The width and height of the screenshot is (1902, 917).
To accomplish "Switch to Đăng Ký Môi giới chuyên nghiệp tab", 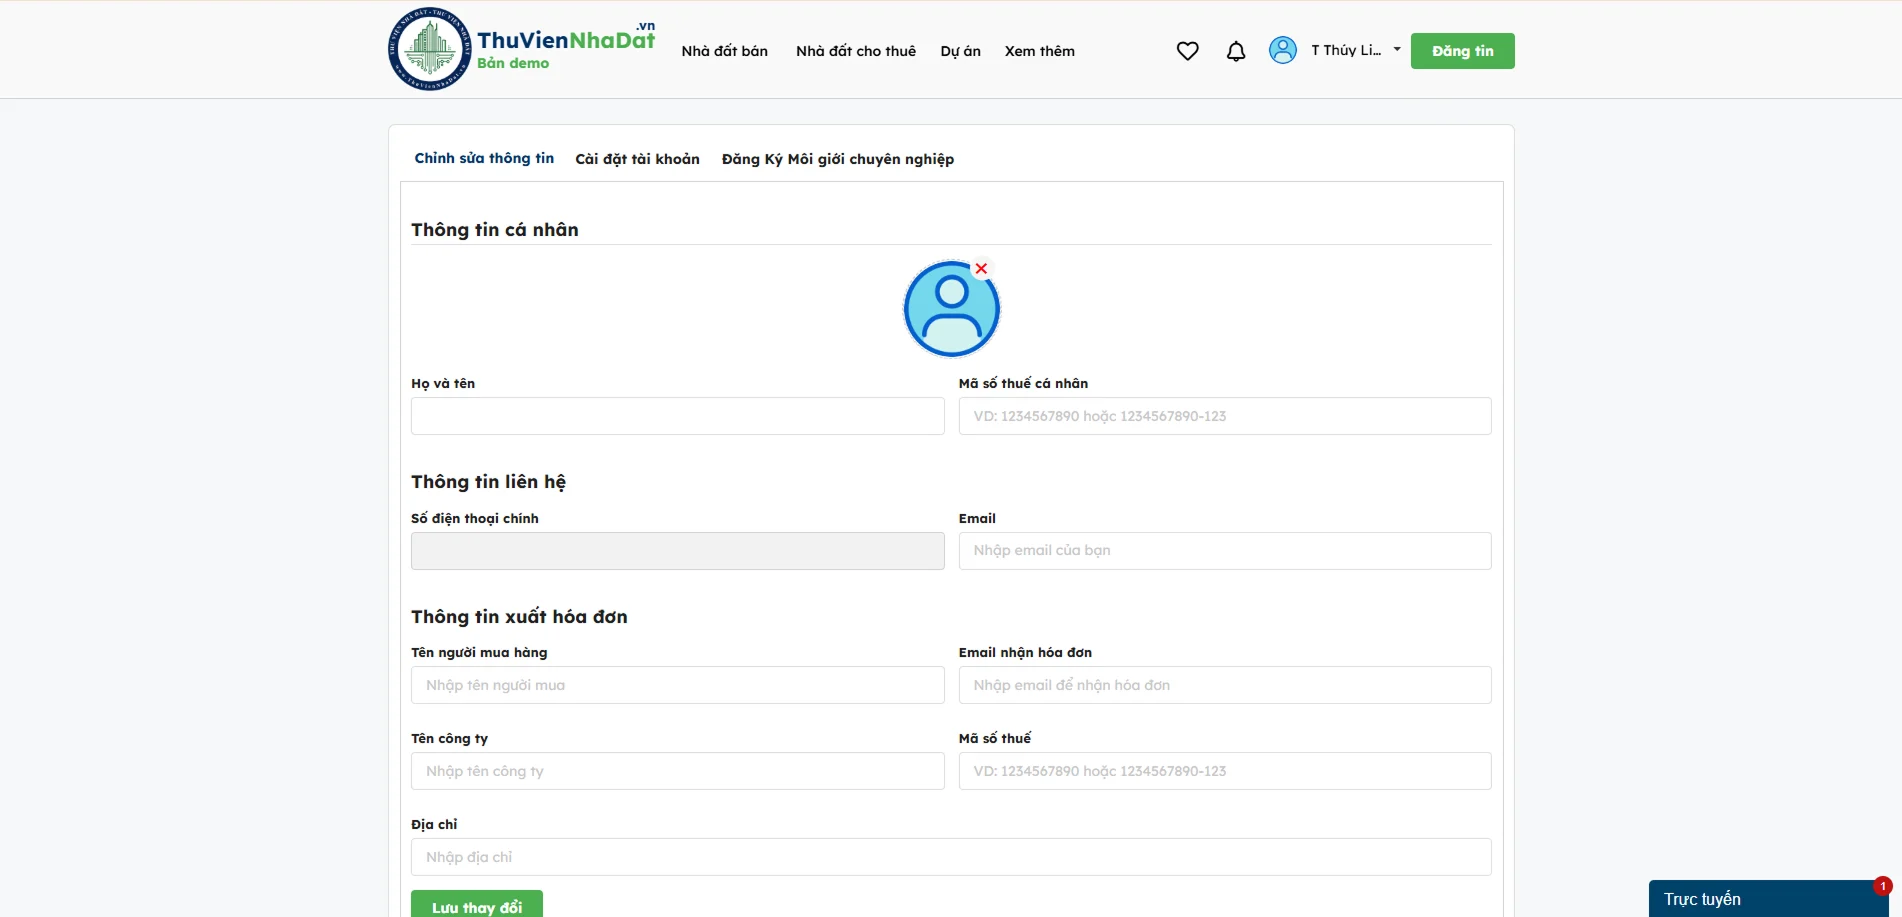I will 838,159.
